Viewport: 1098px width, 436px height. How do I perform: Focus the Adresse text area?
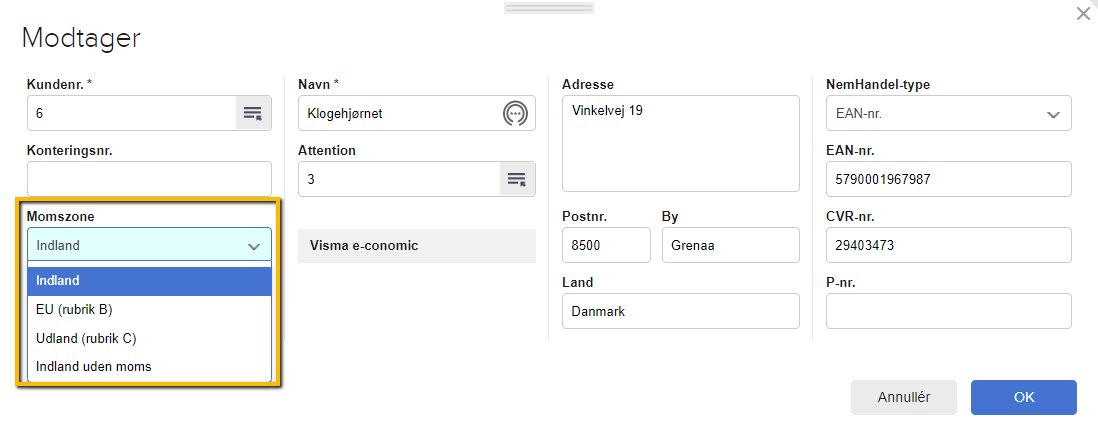(680, 143)
